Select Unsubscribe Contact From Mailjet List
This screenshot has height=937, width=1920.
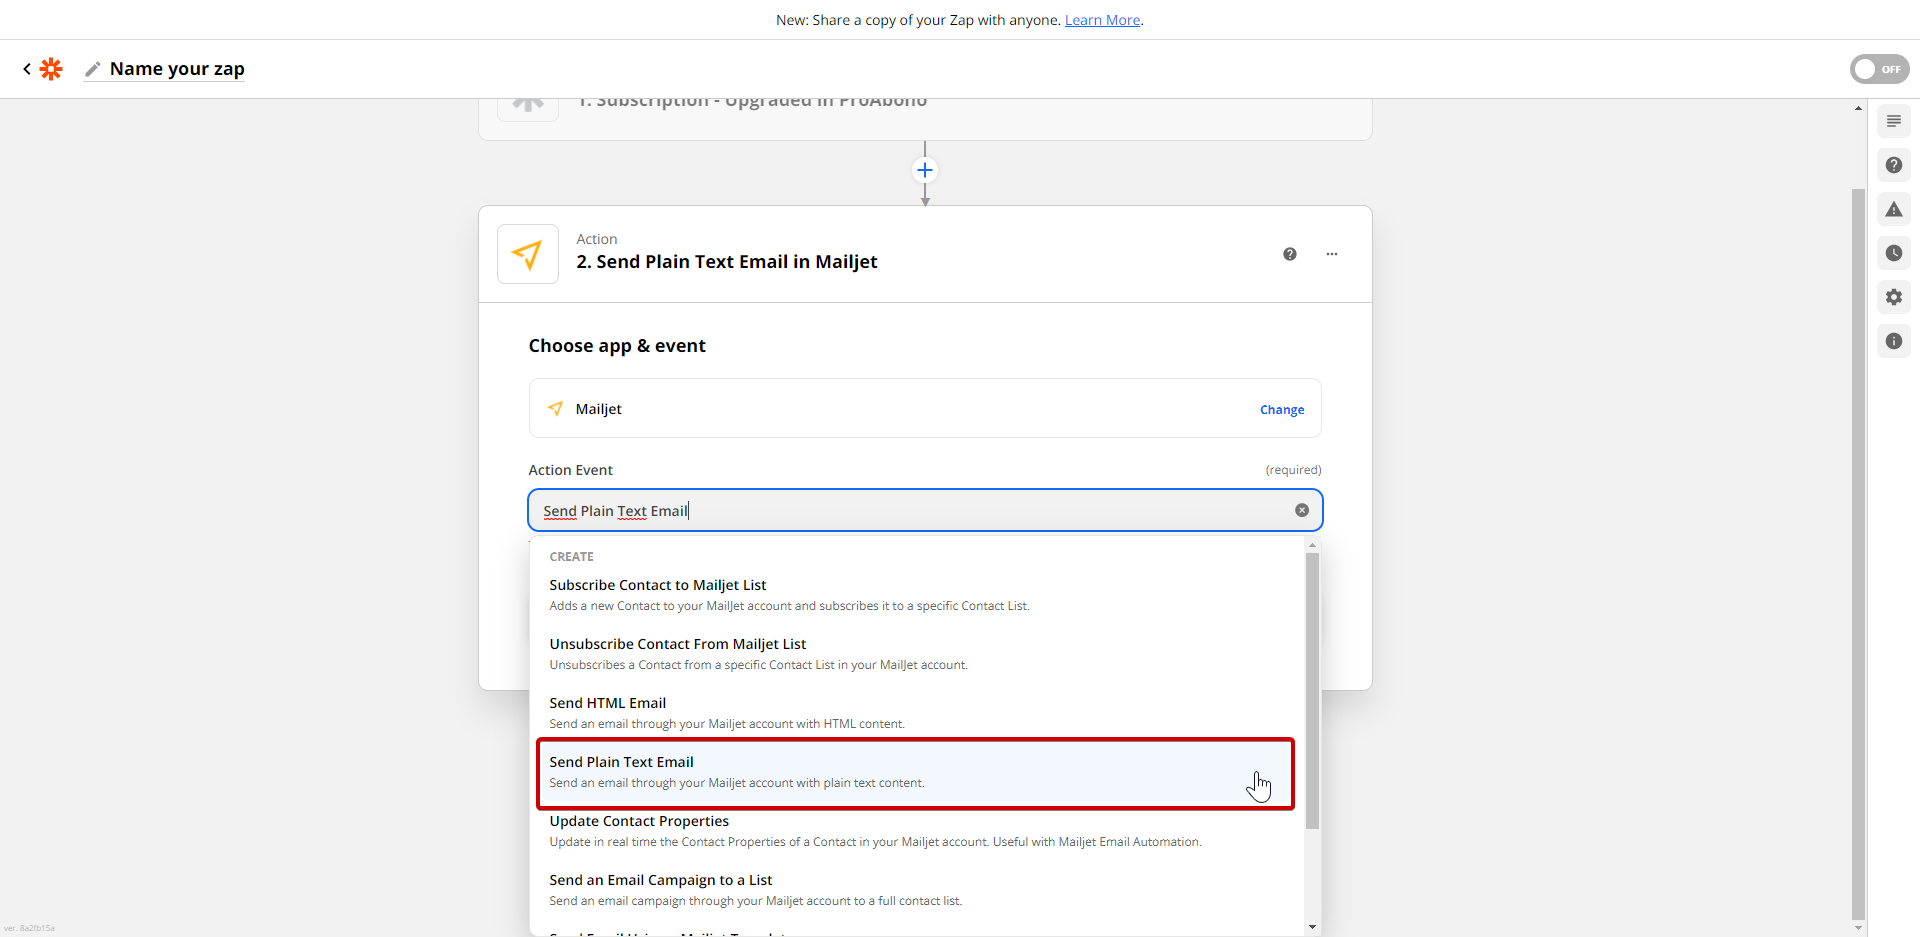[915, 653]
